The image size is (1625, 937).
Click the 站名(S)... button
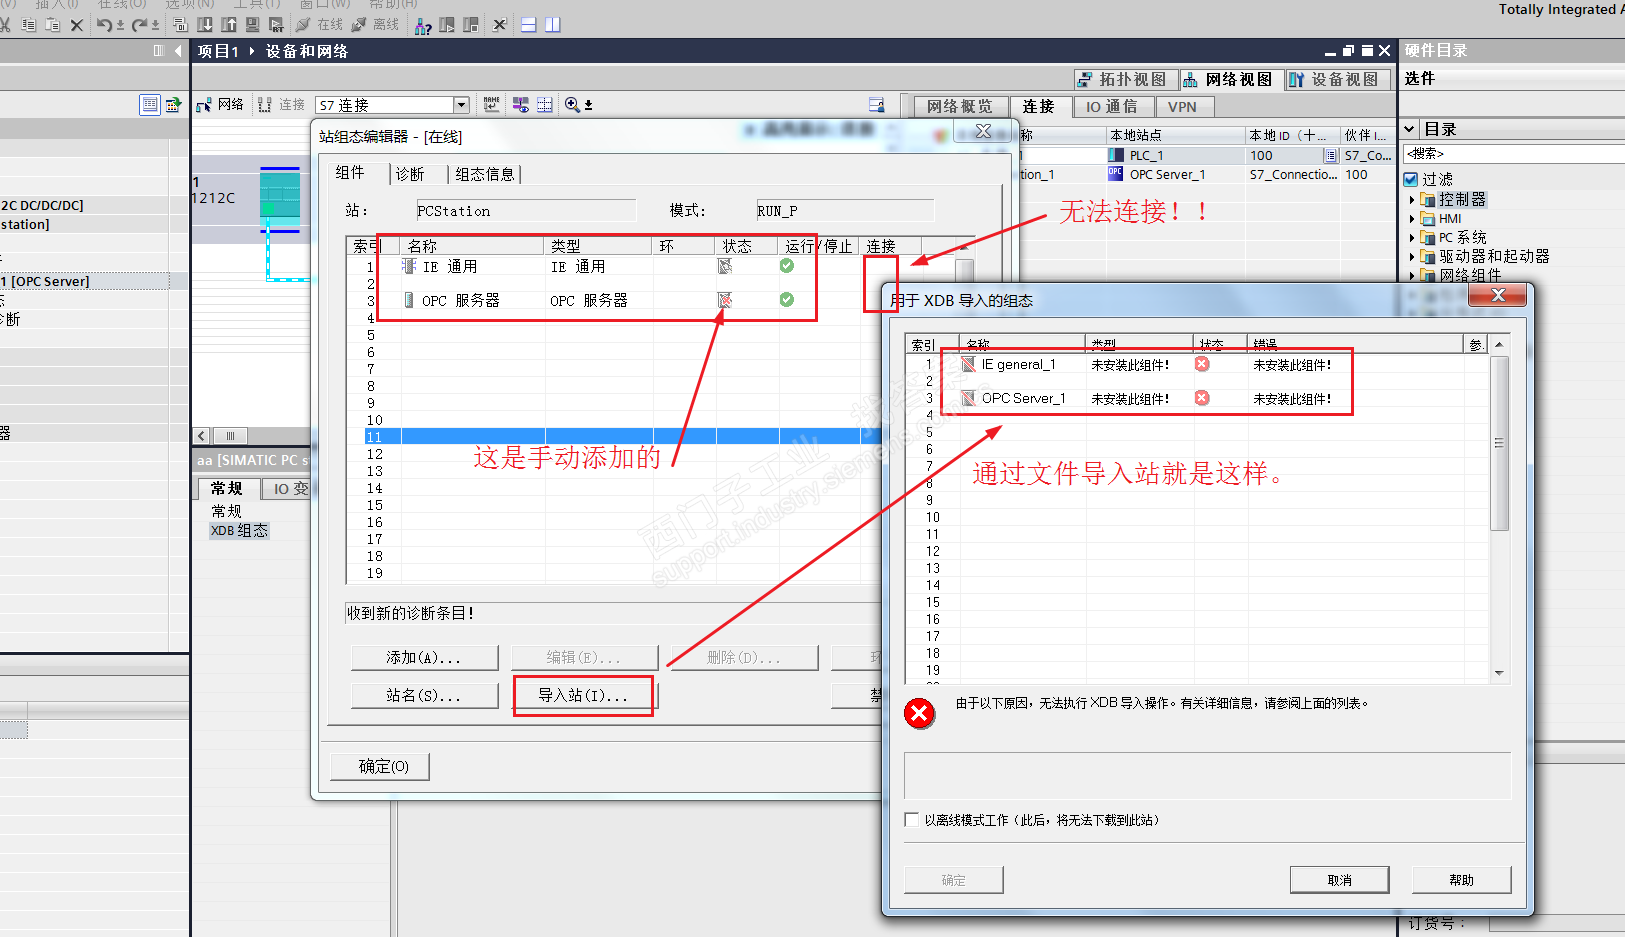pos(424,696)
